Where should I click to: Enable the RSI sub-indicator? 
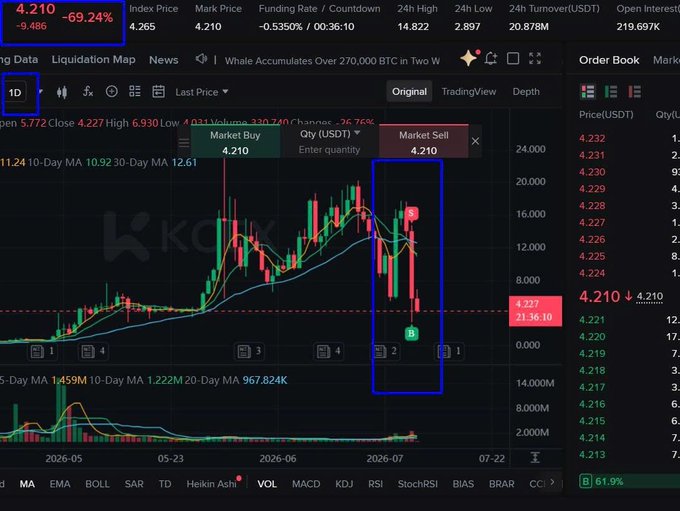tap(376, 484)
